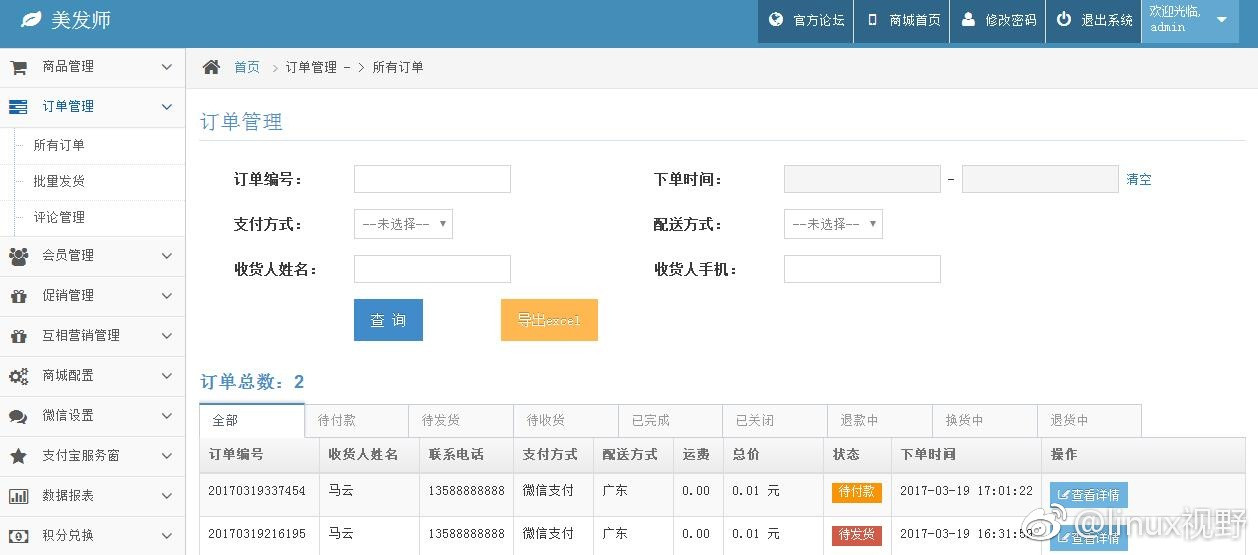The height and width of the screenshot is (555, 1258).
Task: Click the bar chart icon for 数据报表
Action: point(18,496)
